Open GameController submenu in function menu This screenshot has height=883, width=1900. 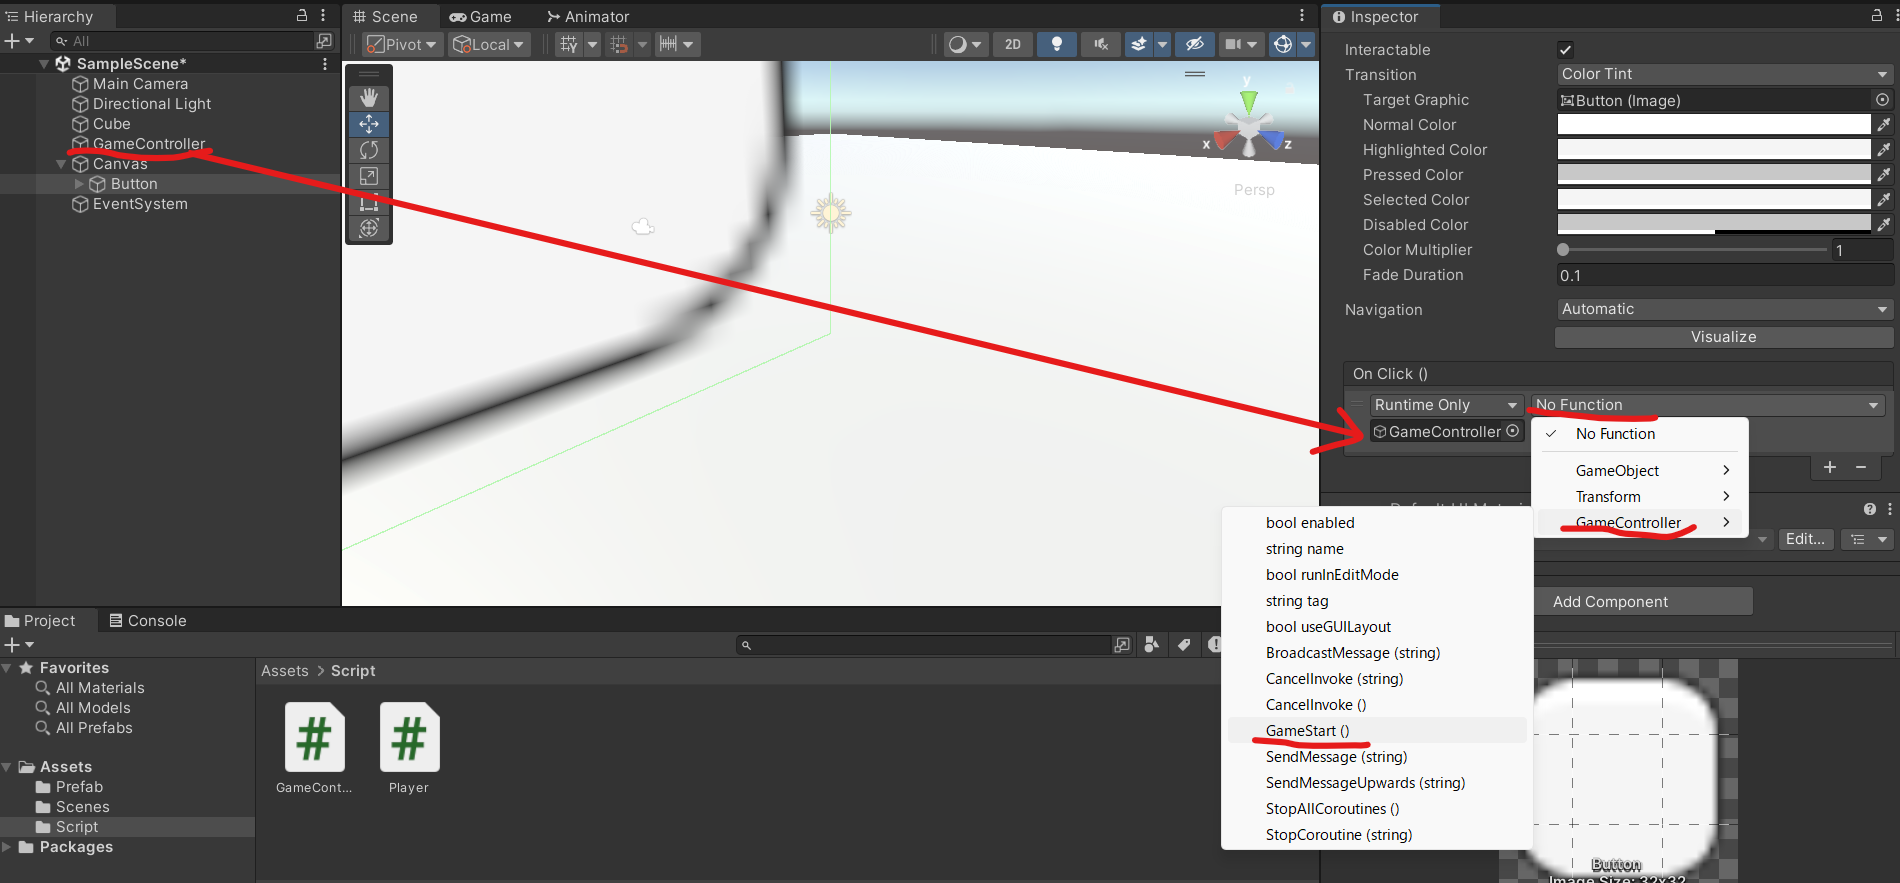pos(1640,523)
